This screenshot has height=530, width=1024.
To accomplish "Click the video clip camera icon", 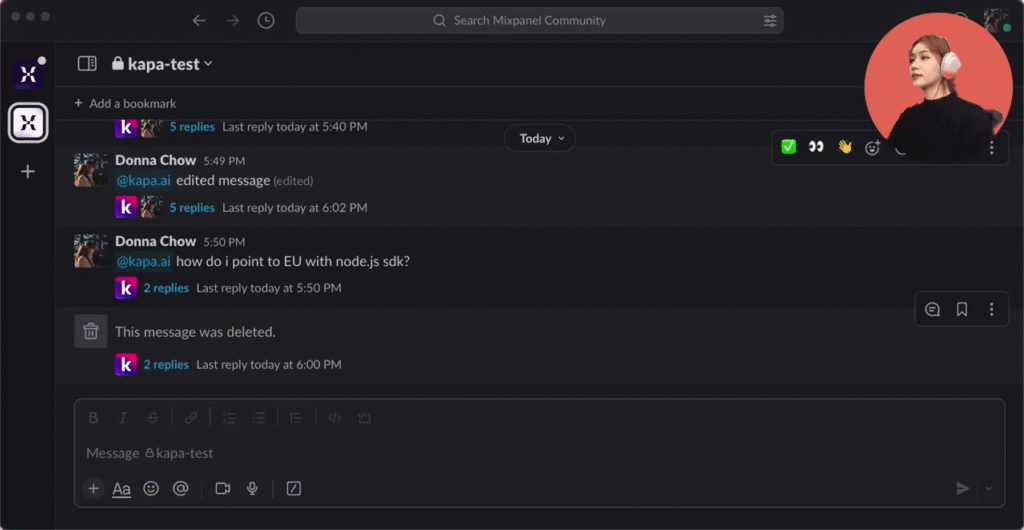I will pyautogui.click(x=222, y=488).
